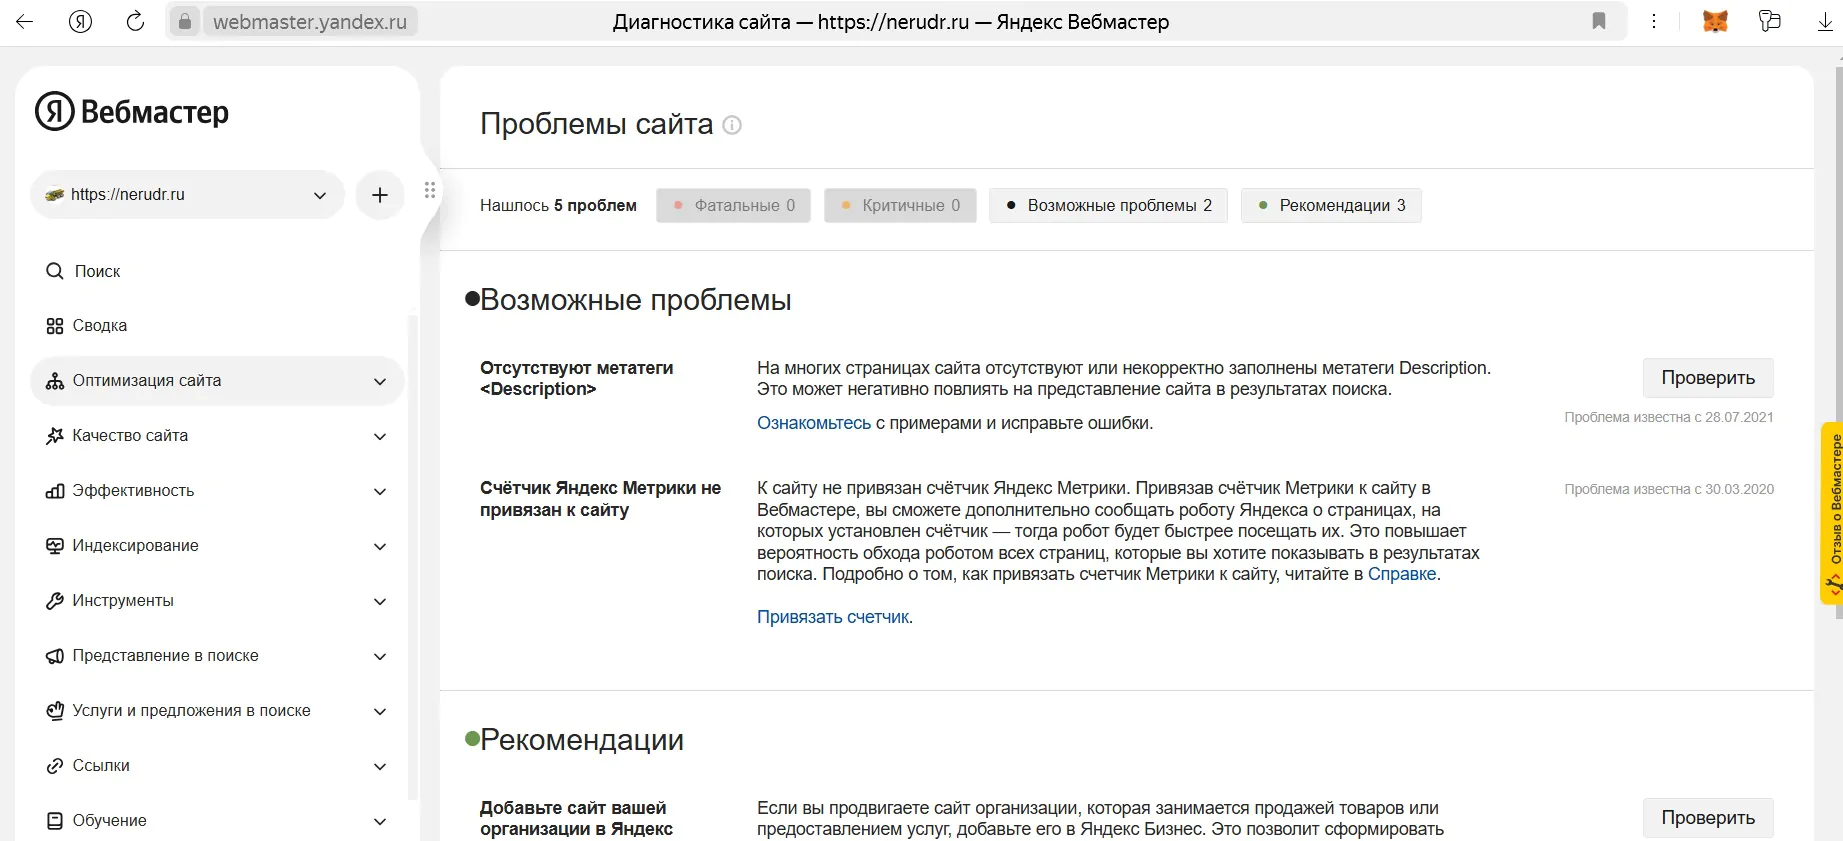Open the info icon beside Проблемы сайта
Screen dimensions: 1843x841
pyautogui.click(x=732, y=125)
